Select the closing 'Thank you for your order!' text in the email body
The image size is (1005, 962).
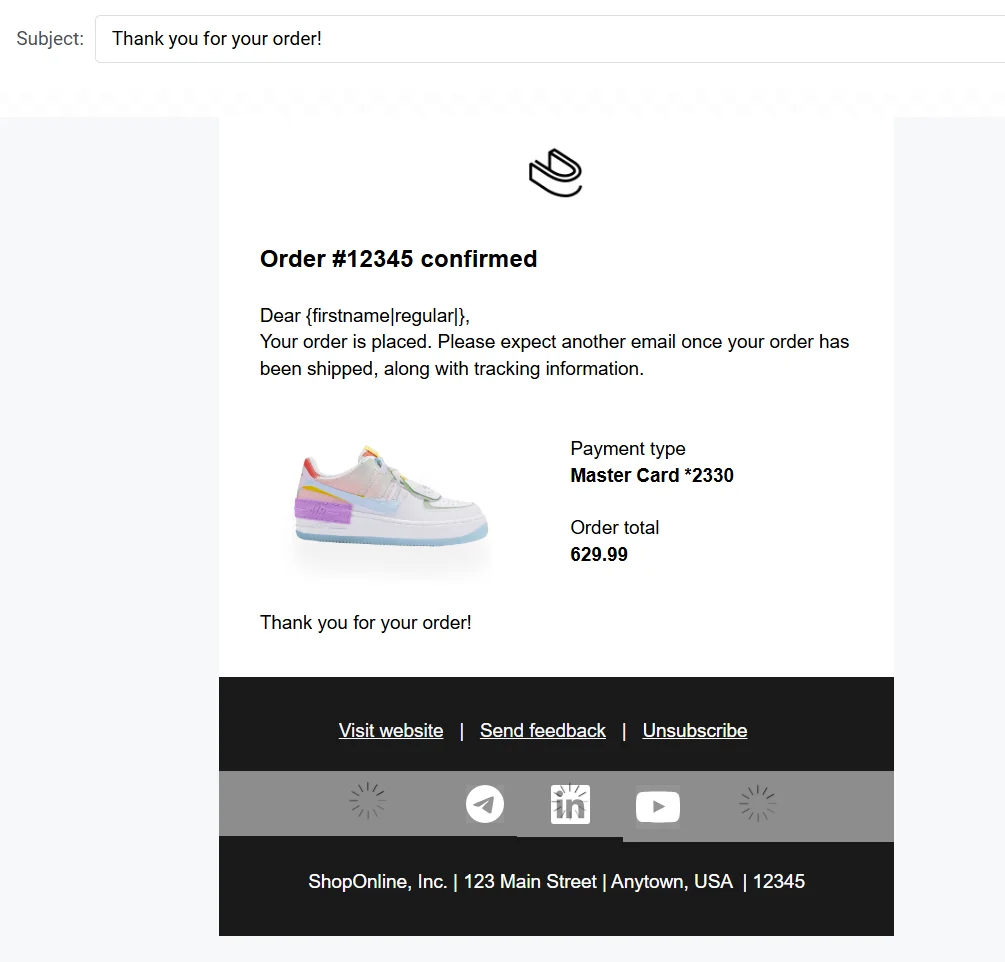point(365,622)
